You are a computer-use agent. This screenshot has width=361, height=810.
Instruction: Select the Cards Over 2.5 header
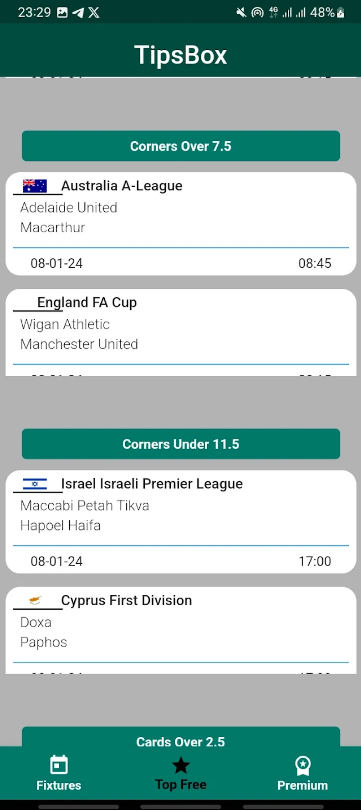click(181, 737)
